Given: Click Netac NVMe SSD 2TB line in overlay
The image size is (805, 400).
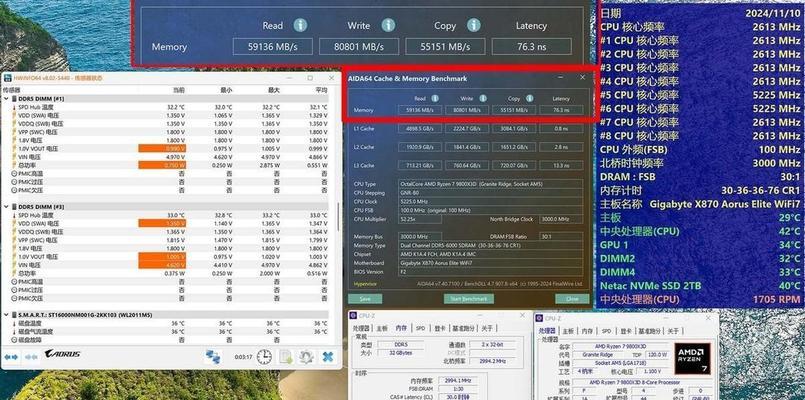Looking at the screenshot, I should (700, 285).
